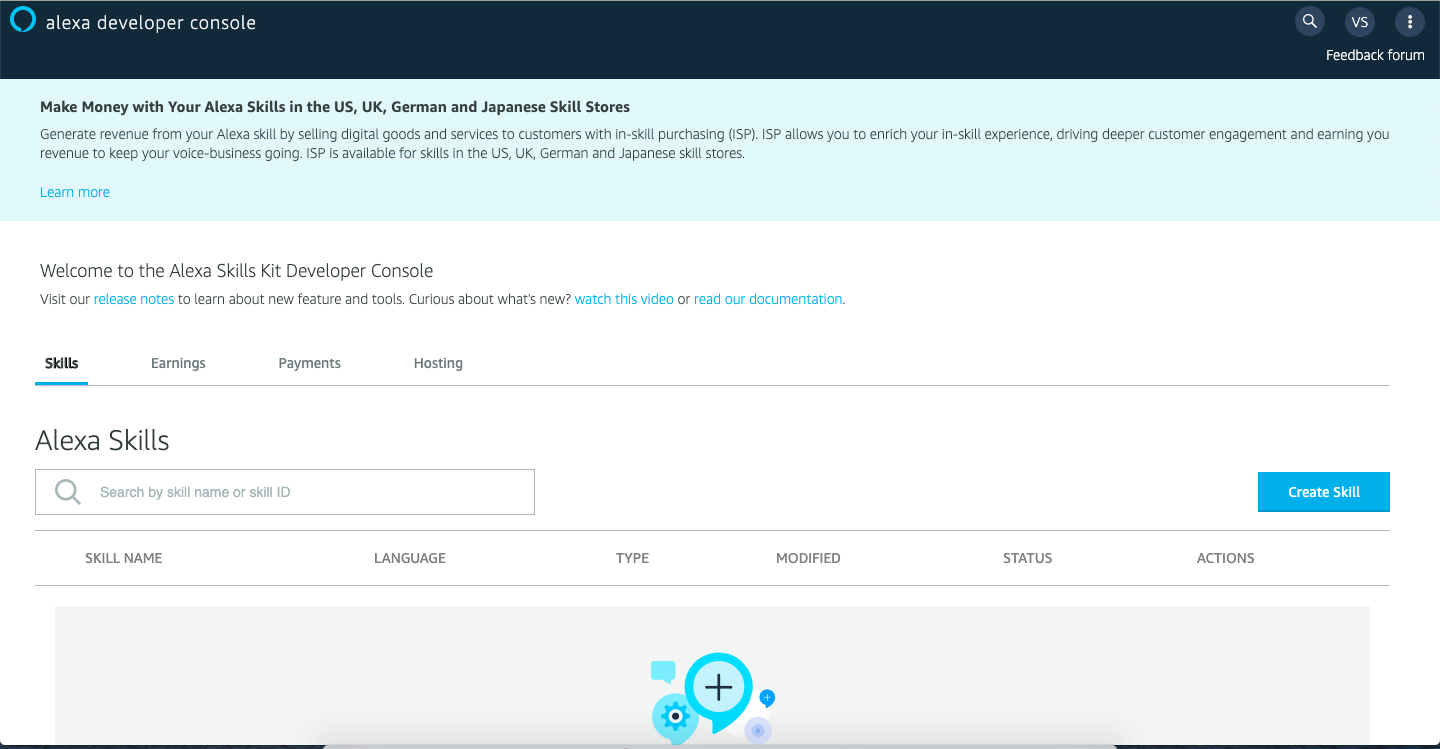
Task: Switch to the Hosting tab
Action: pos(438,363)
